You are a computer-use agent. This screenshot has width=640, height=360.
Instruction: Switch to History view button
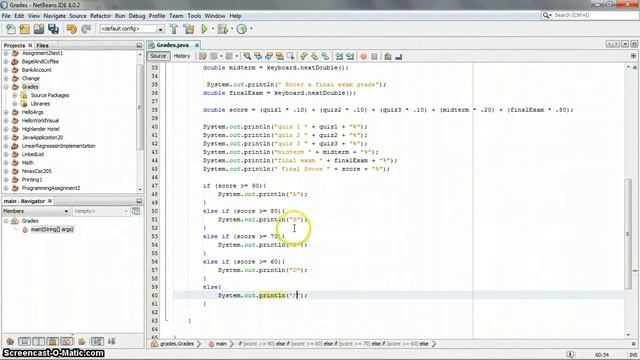[x=182, y=56]
